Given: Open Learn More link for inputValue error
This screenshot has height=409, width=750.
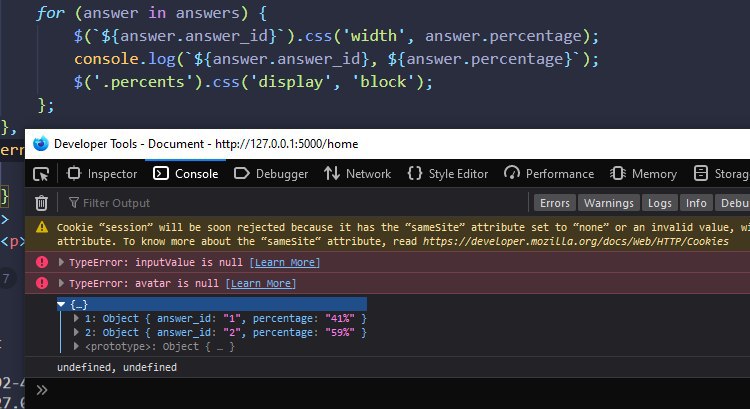Looking at the screenshot, I should [285, 262].
